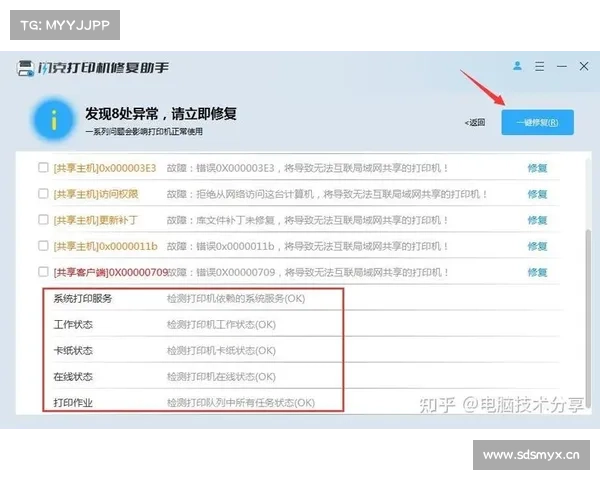This screenshot has width=600, height=480.
Task: Click 检测打印机依赖的系统服务(OK) text
Action: [x=236, y=298]
